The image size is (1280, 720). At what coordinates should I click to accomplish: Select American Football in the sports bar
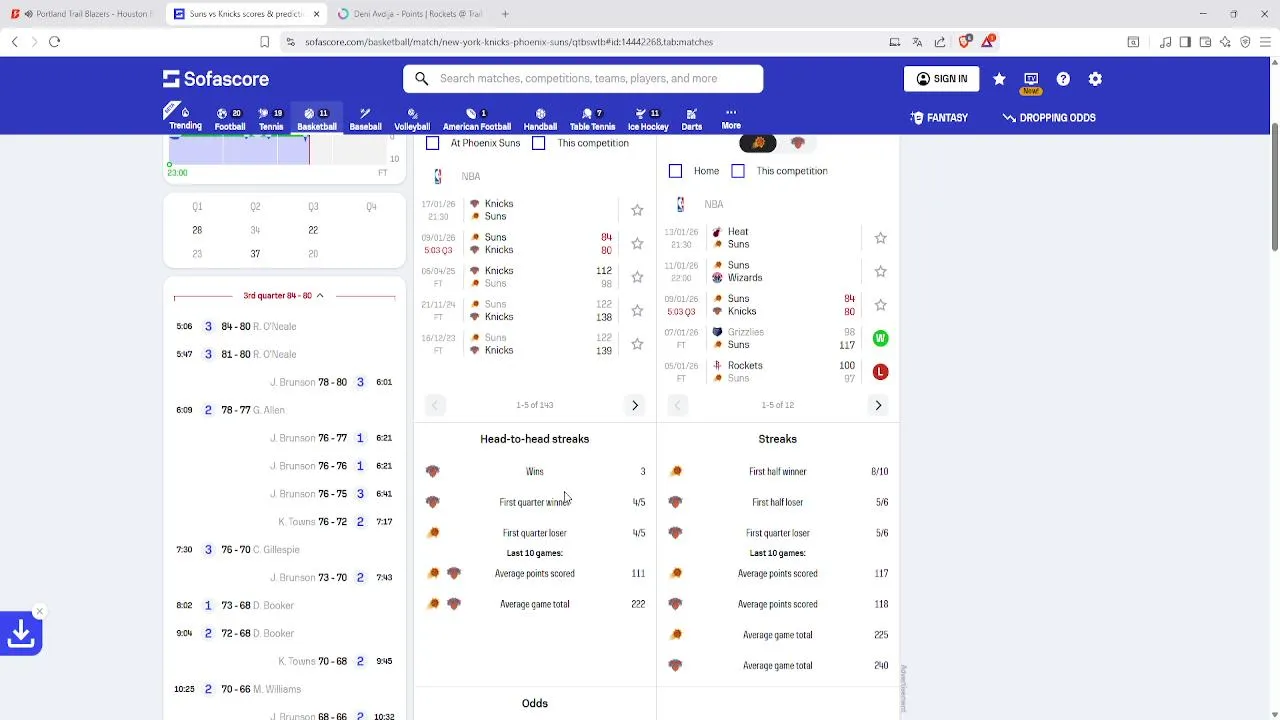pos(477,119)
